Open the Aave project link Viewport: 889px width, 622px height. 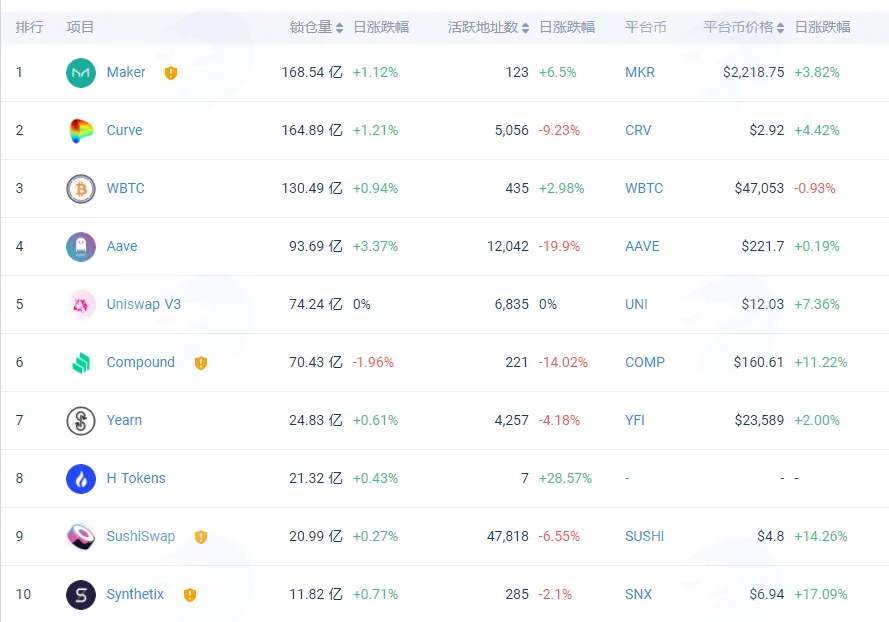tap(122, 247)
